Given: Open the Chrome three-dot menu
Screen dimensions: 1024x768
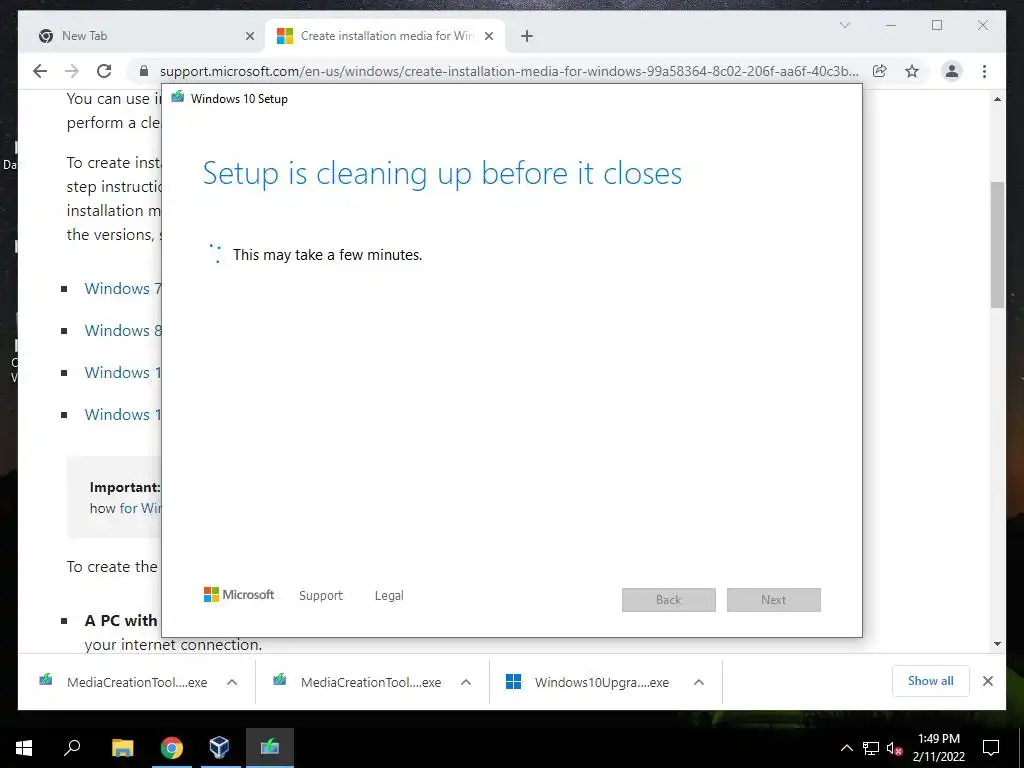Looking at the screenshot, I should click(x=984, y=71).
